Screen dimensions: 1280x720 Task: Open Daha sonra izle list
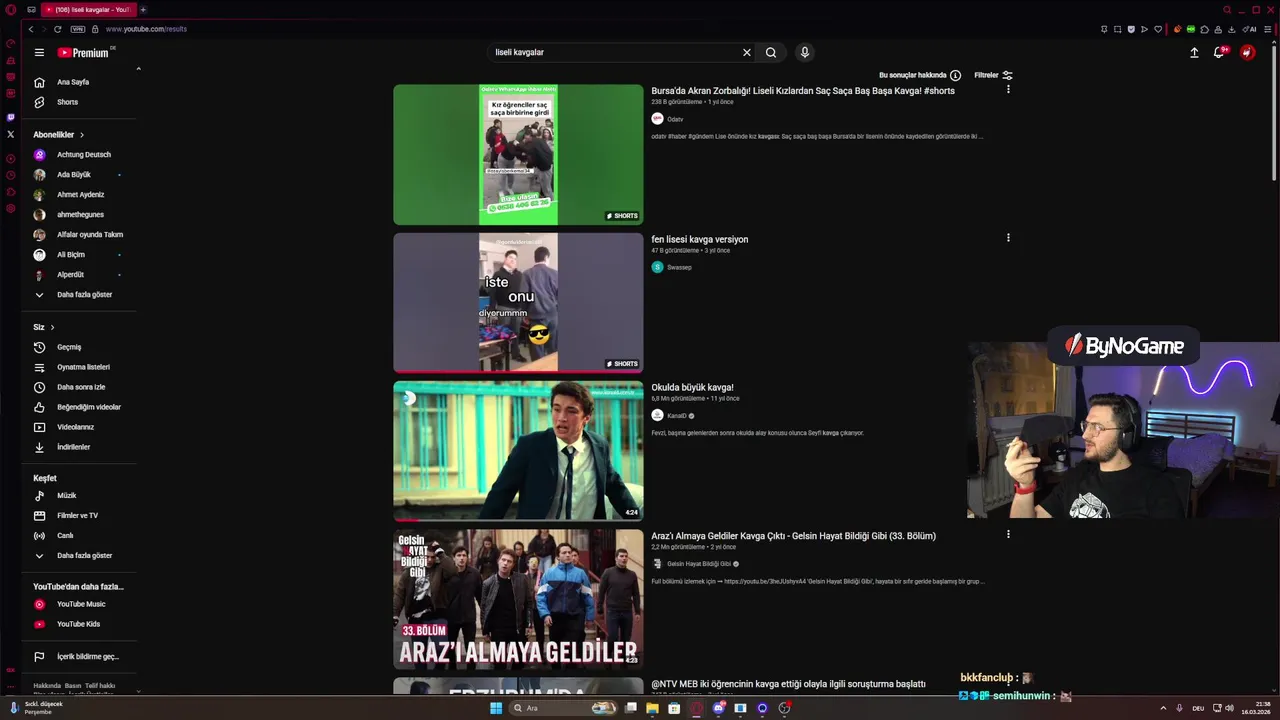click(x=79, y=387)
